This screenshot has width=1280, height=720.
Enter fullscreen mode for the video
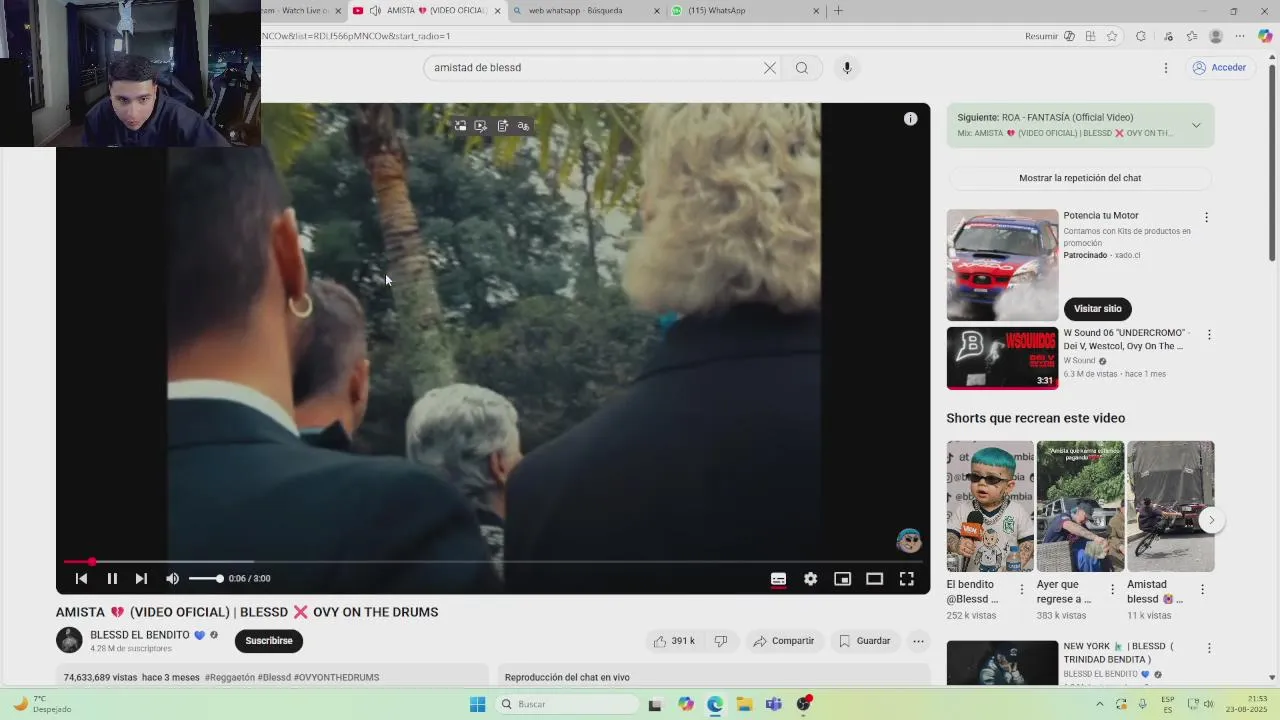906,578
